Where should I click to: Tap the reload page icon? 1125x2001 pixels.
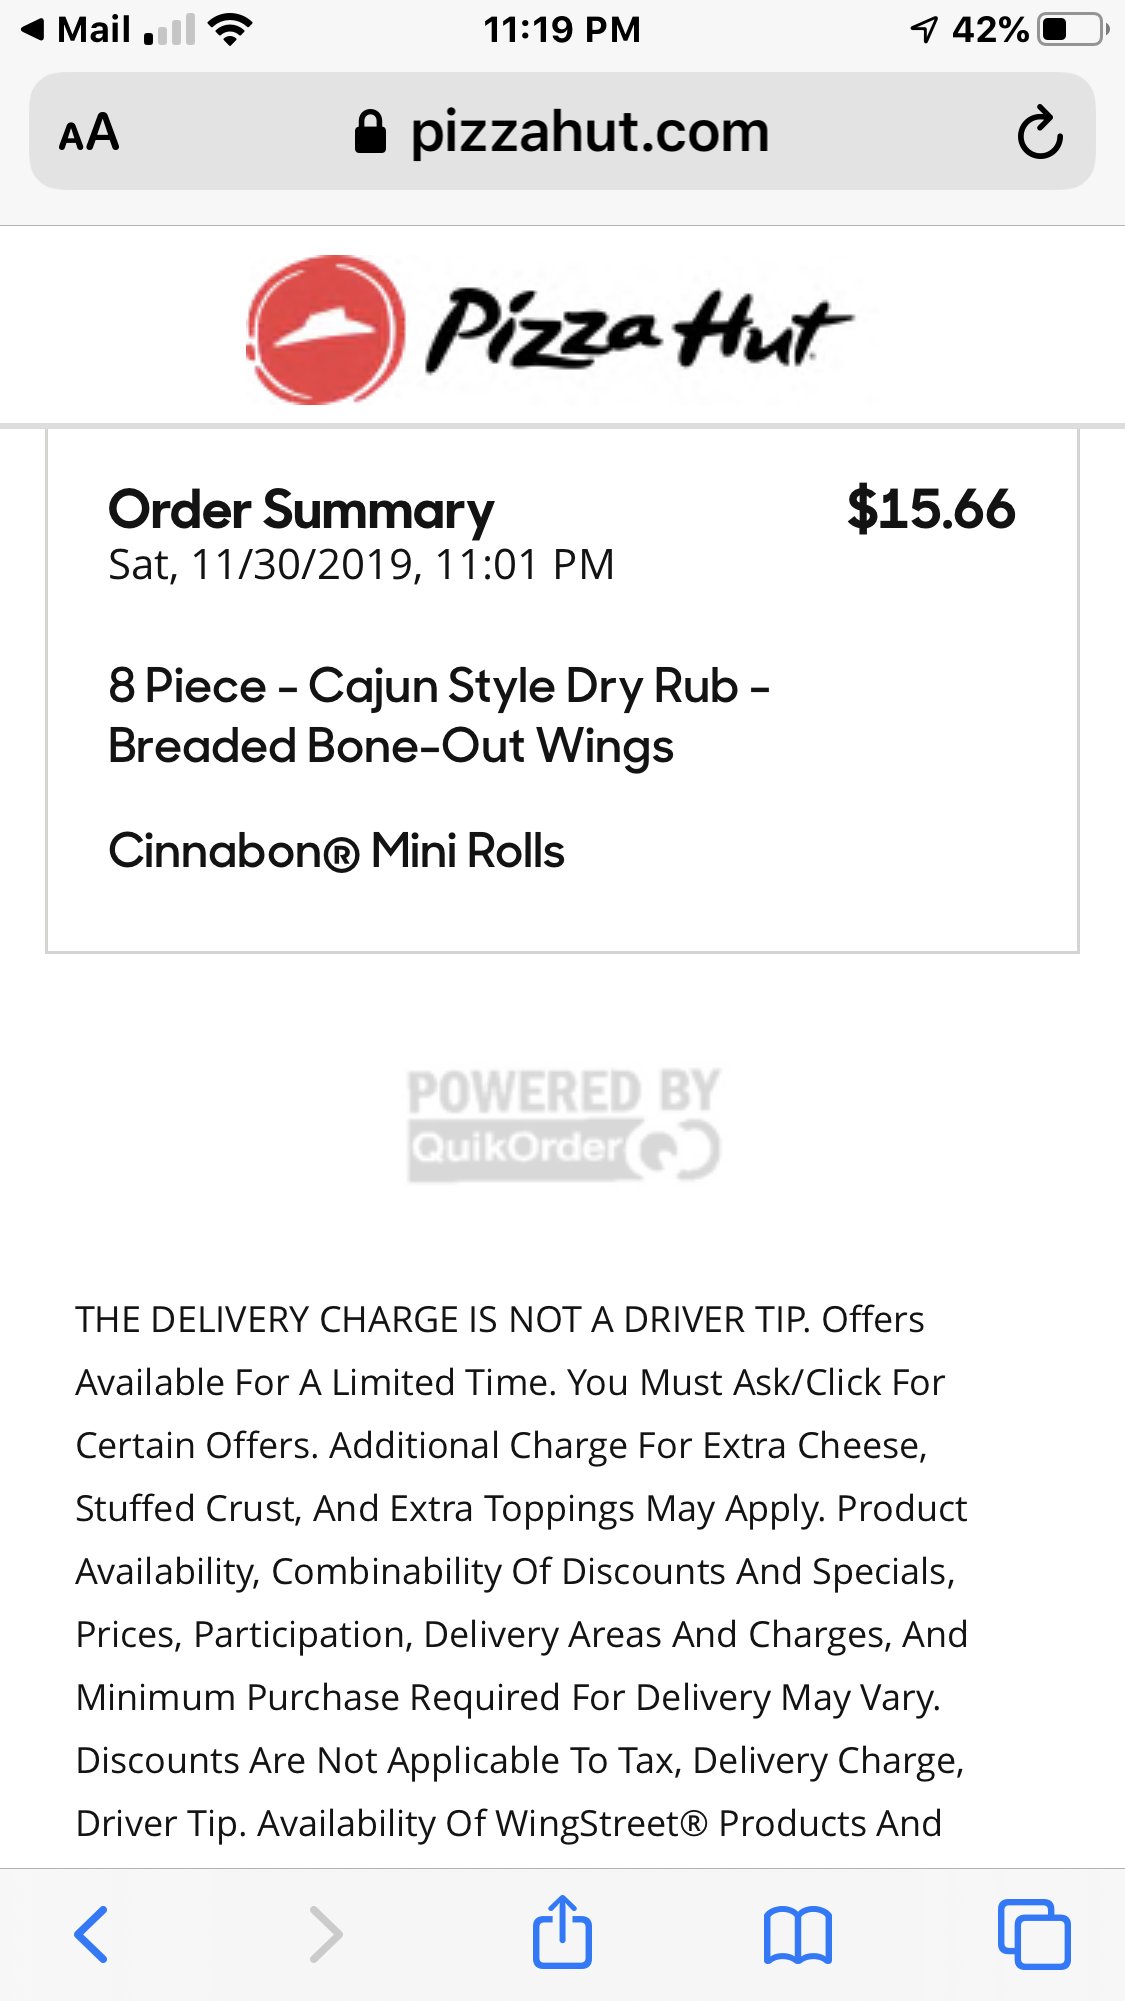tap(1039, 132)
